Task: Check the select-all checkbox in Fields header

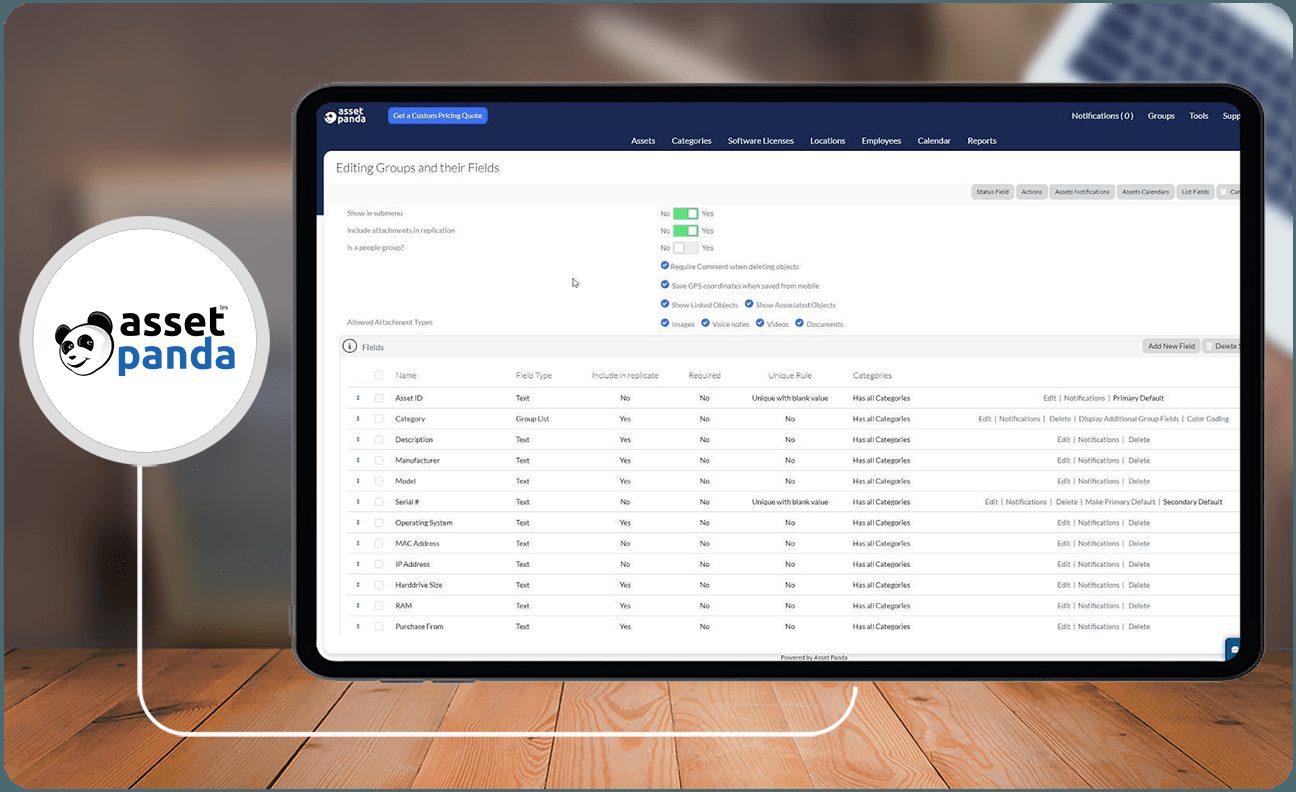Action: tap(379, 376)
